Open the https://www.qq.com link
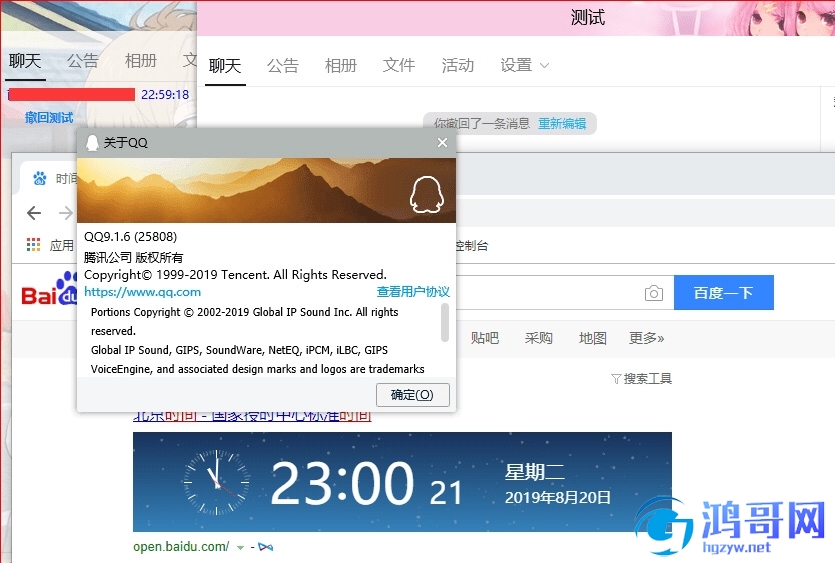This screenshot has height=563, width=835. pos(143,292)
